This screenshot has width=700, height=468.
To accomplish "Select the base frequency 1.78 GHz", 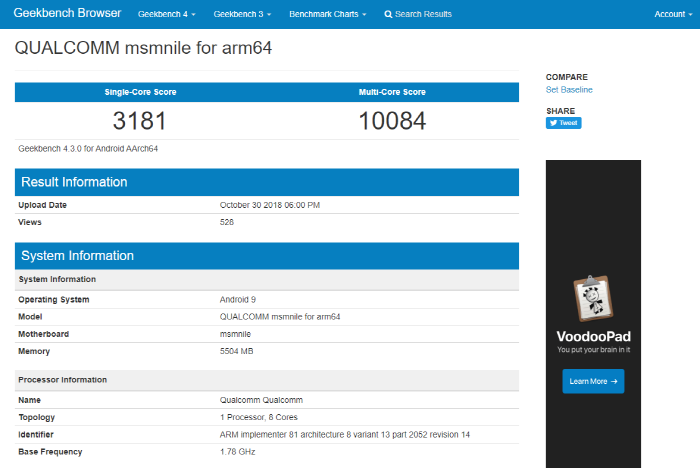I will coord(238,452).
